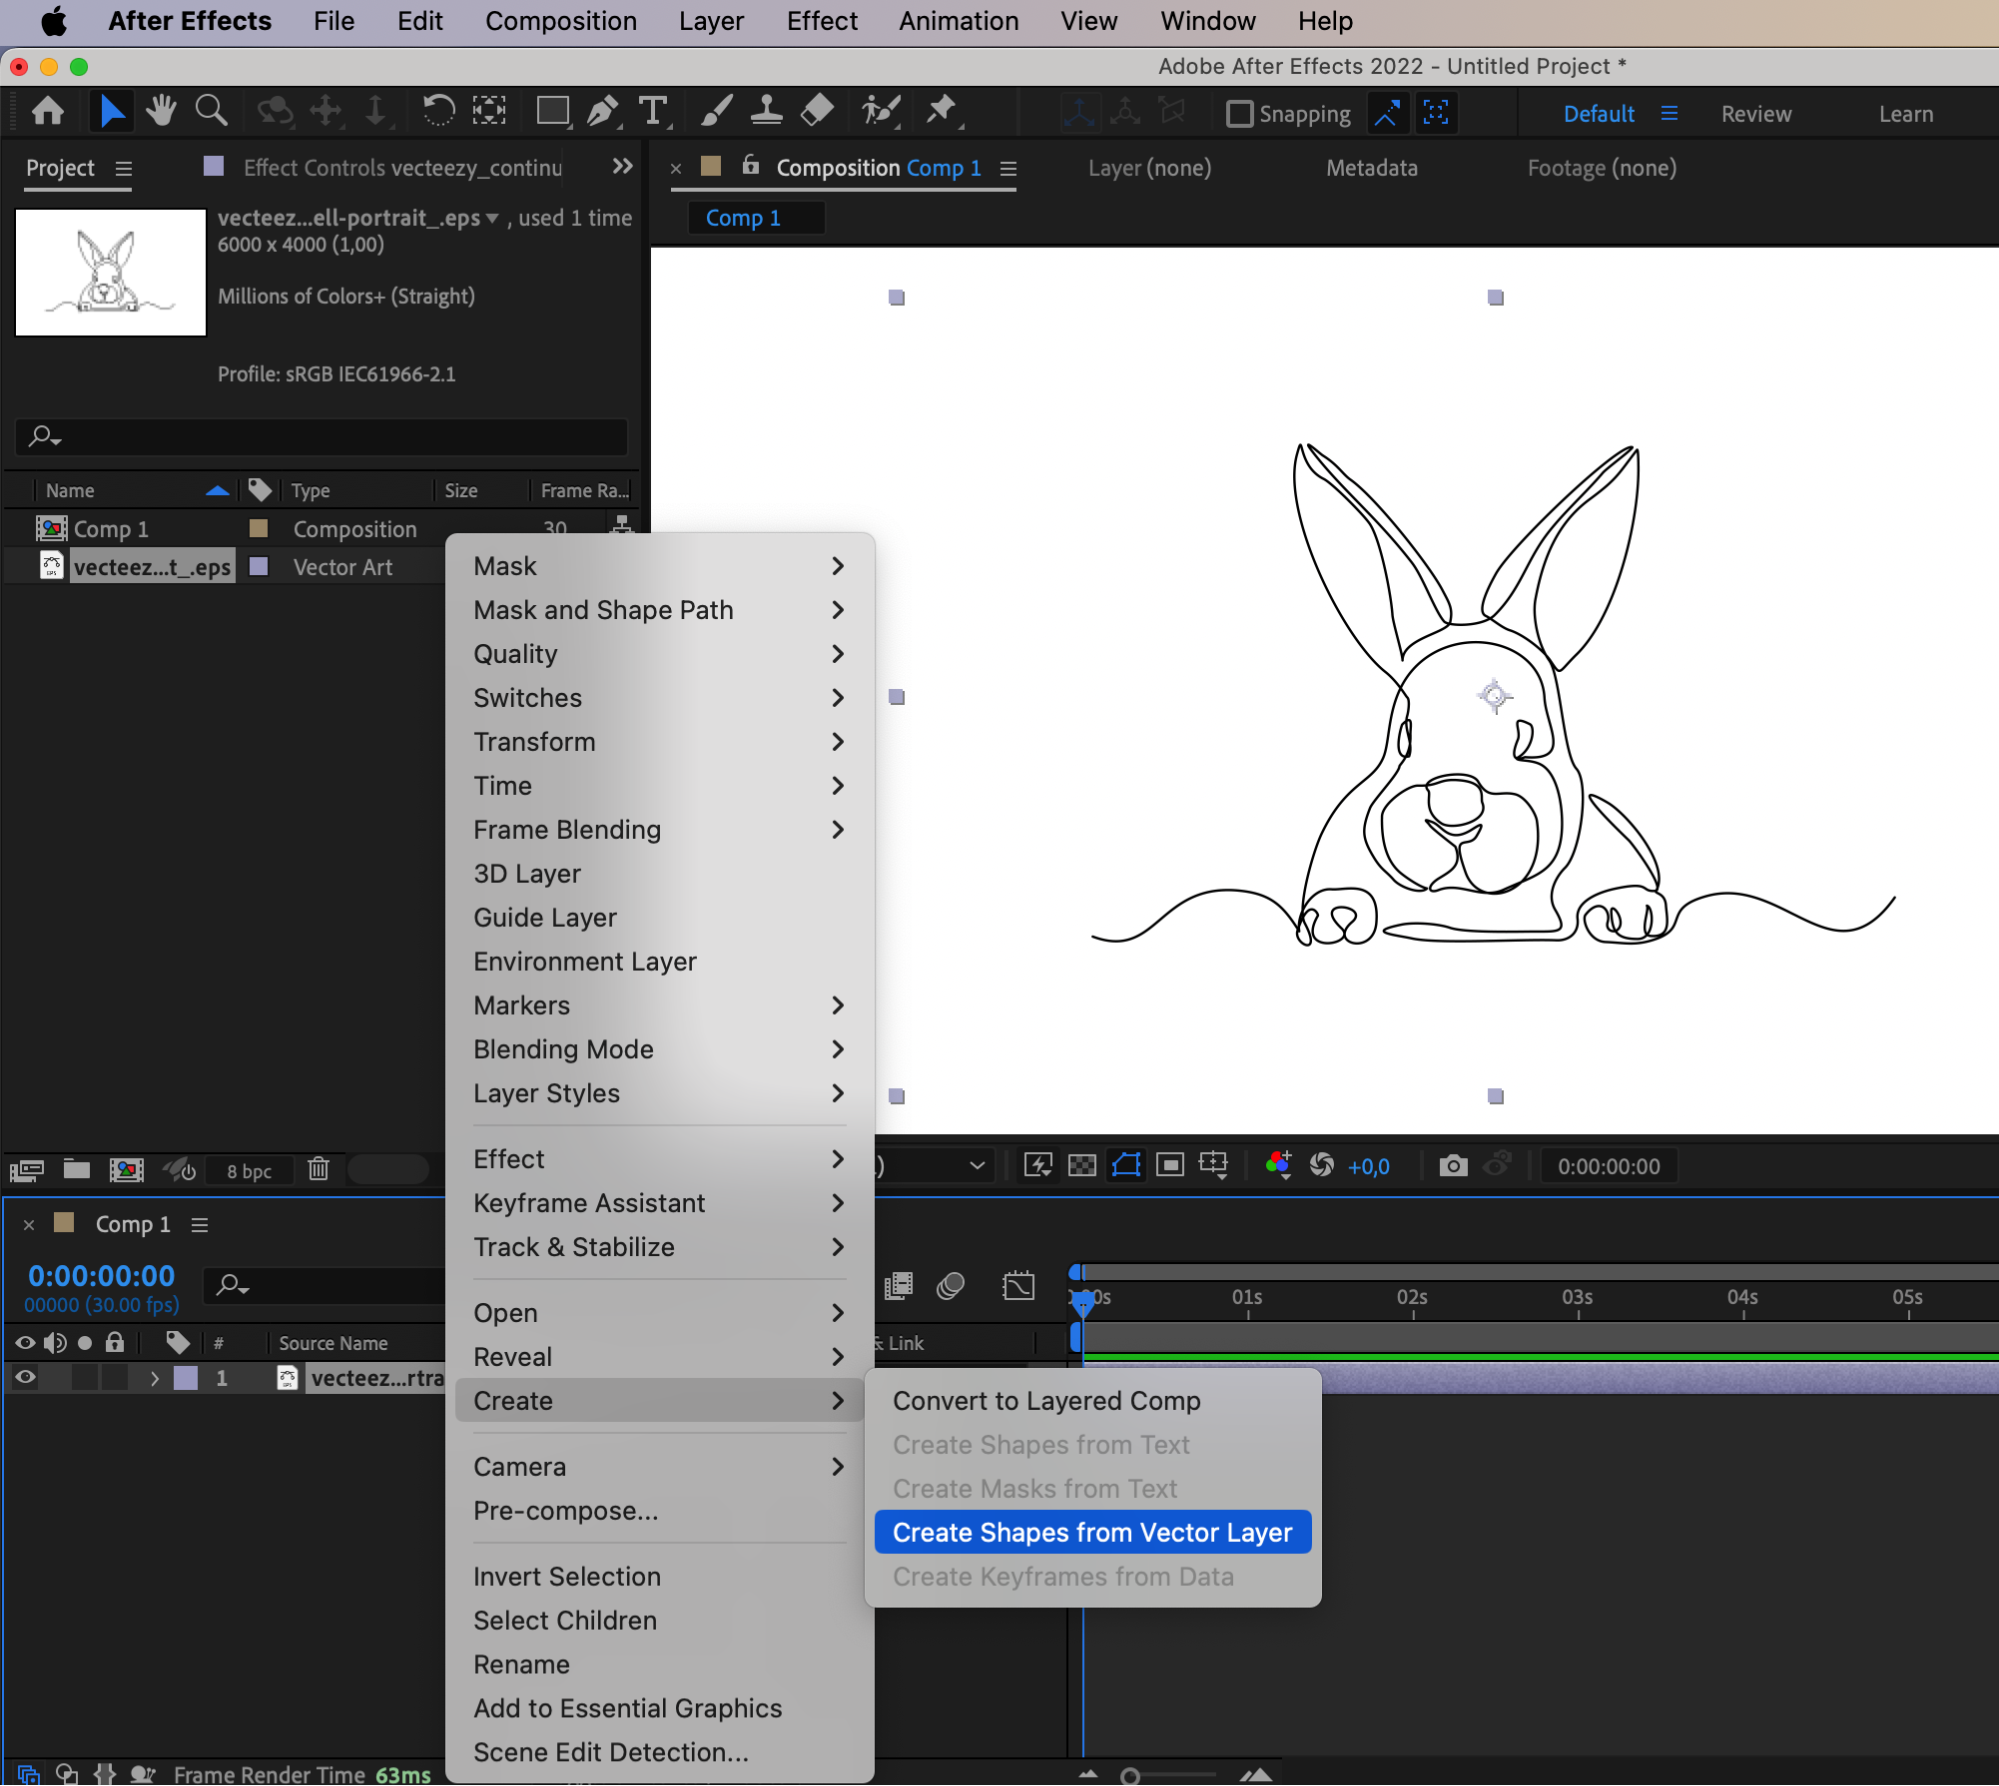Toggle mask and shape path visibility
The width and height of the screenshot is (1999, 1786).
coord(1126,1166)
